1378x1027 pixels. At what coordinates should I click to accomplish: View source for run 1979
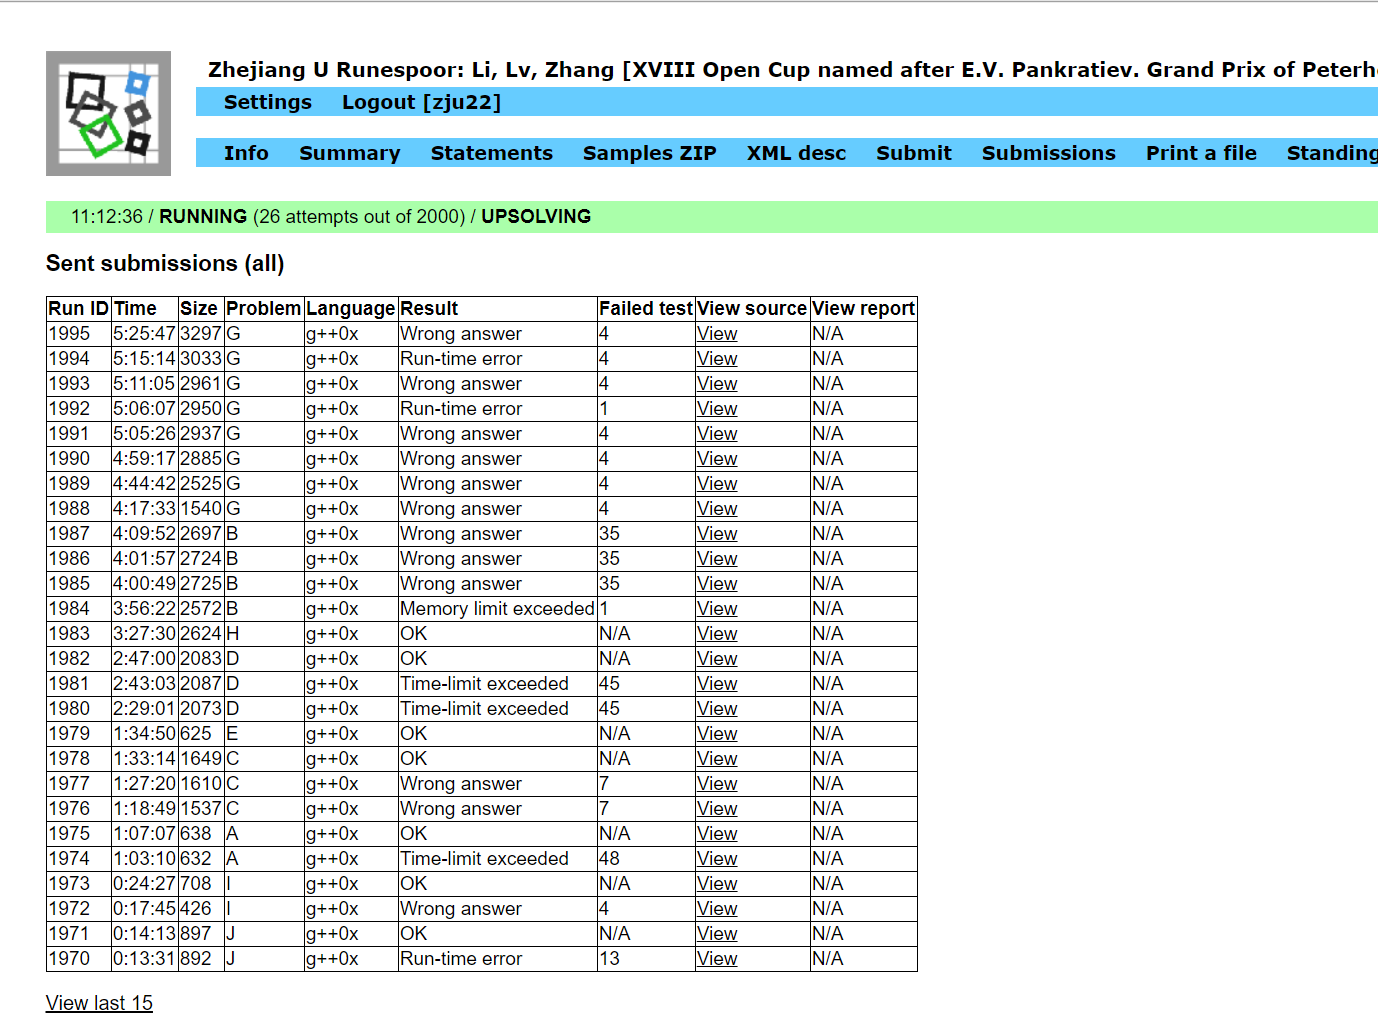click(717, 734)
